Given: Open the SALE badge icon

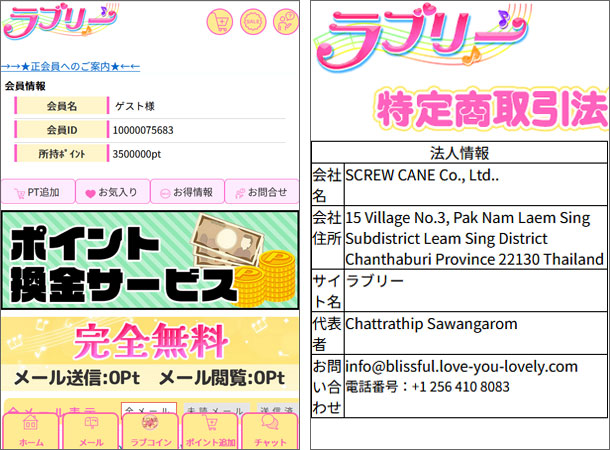Looking at the screenshot, I should (253, 22).
